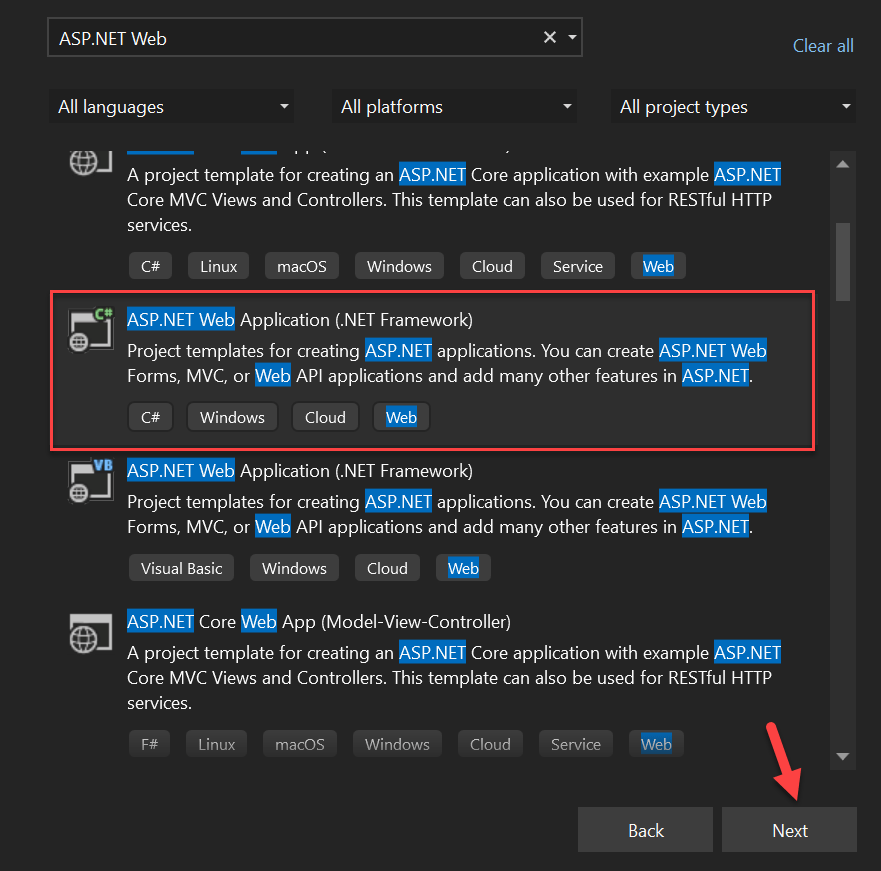Click the C# tag in the top template

click(150, 266)
